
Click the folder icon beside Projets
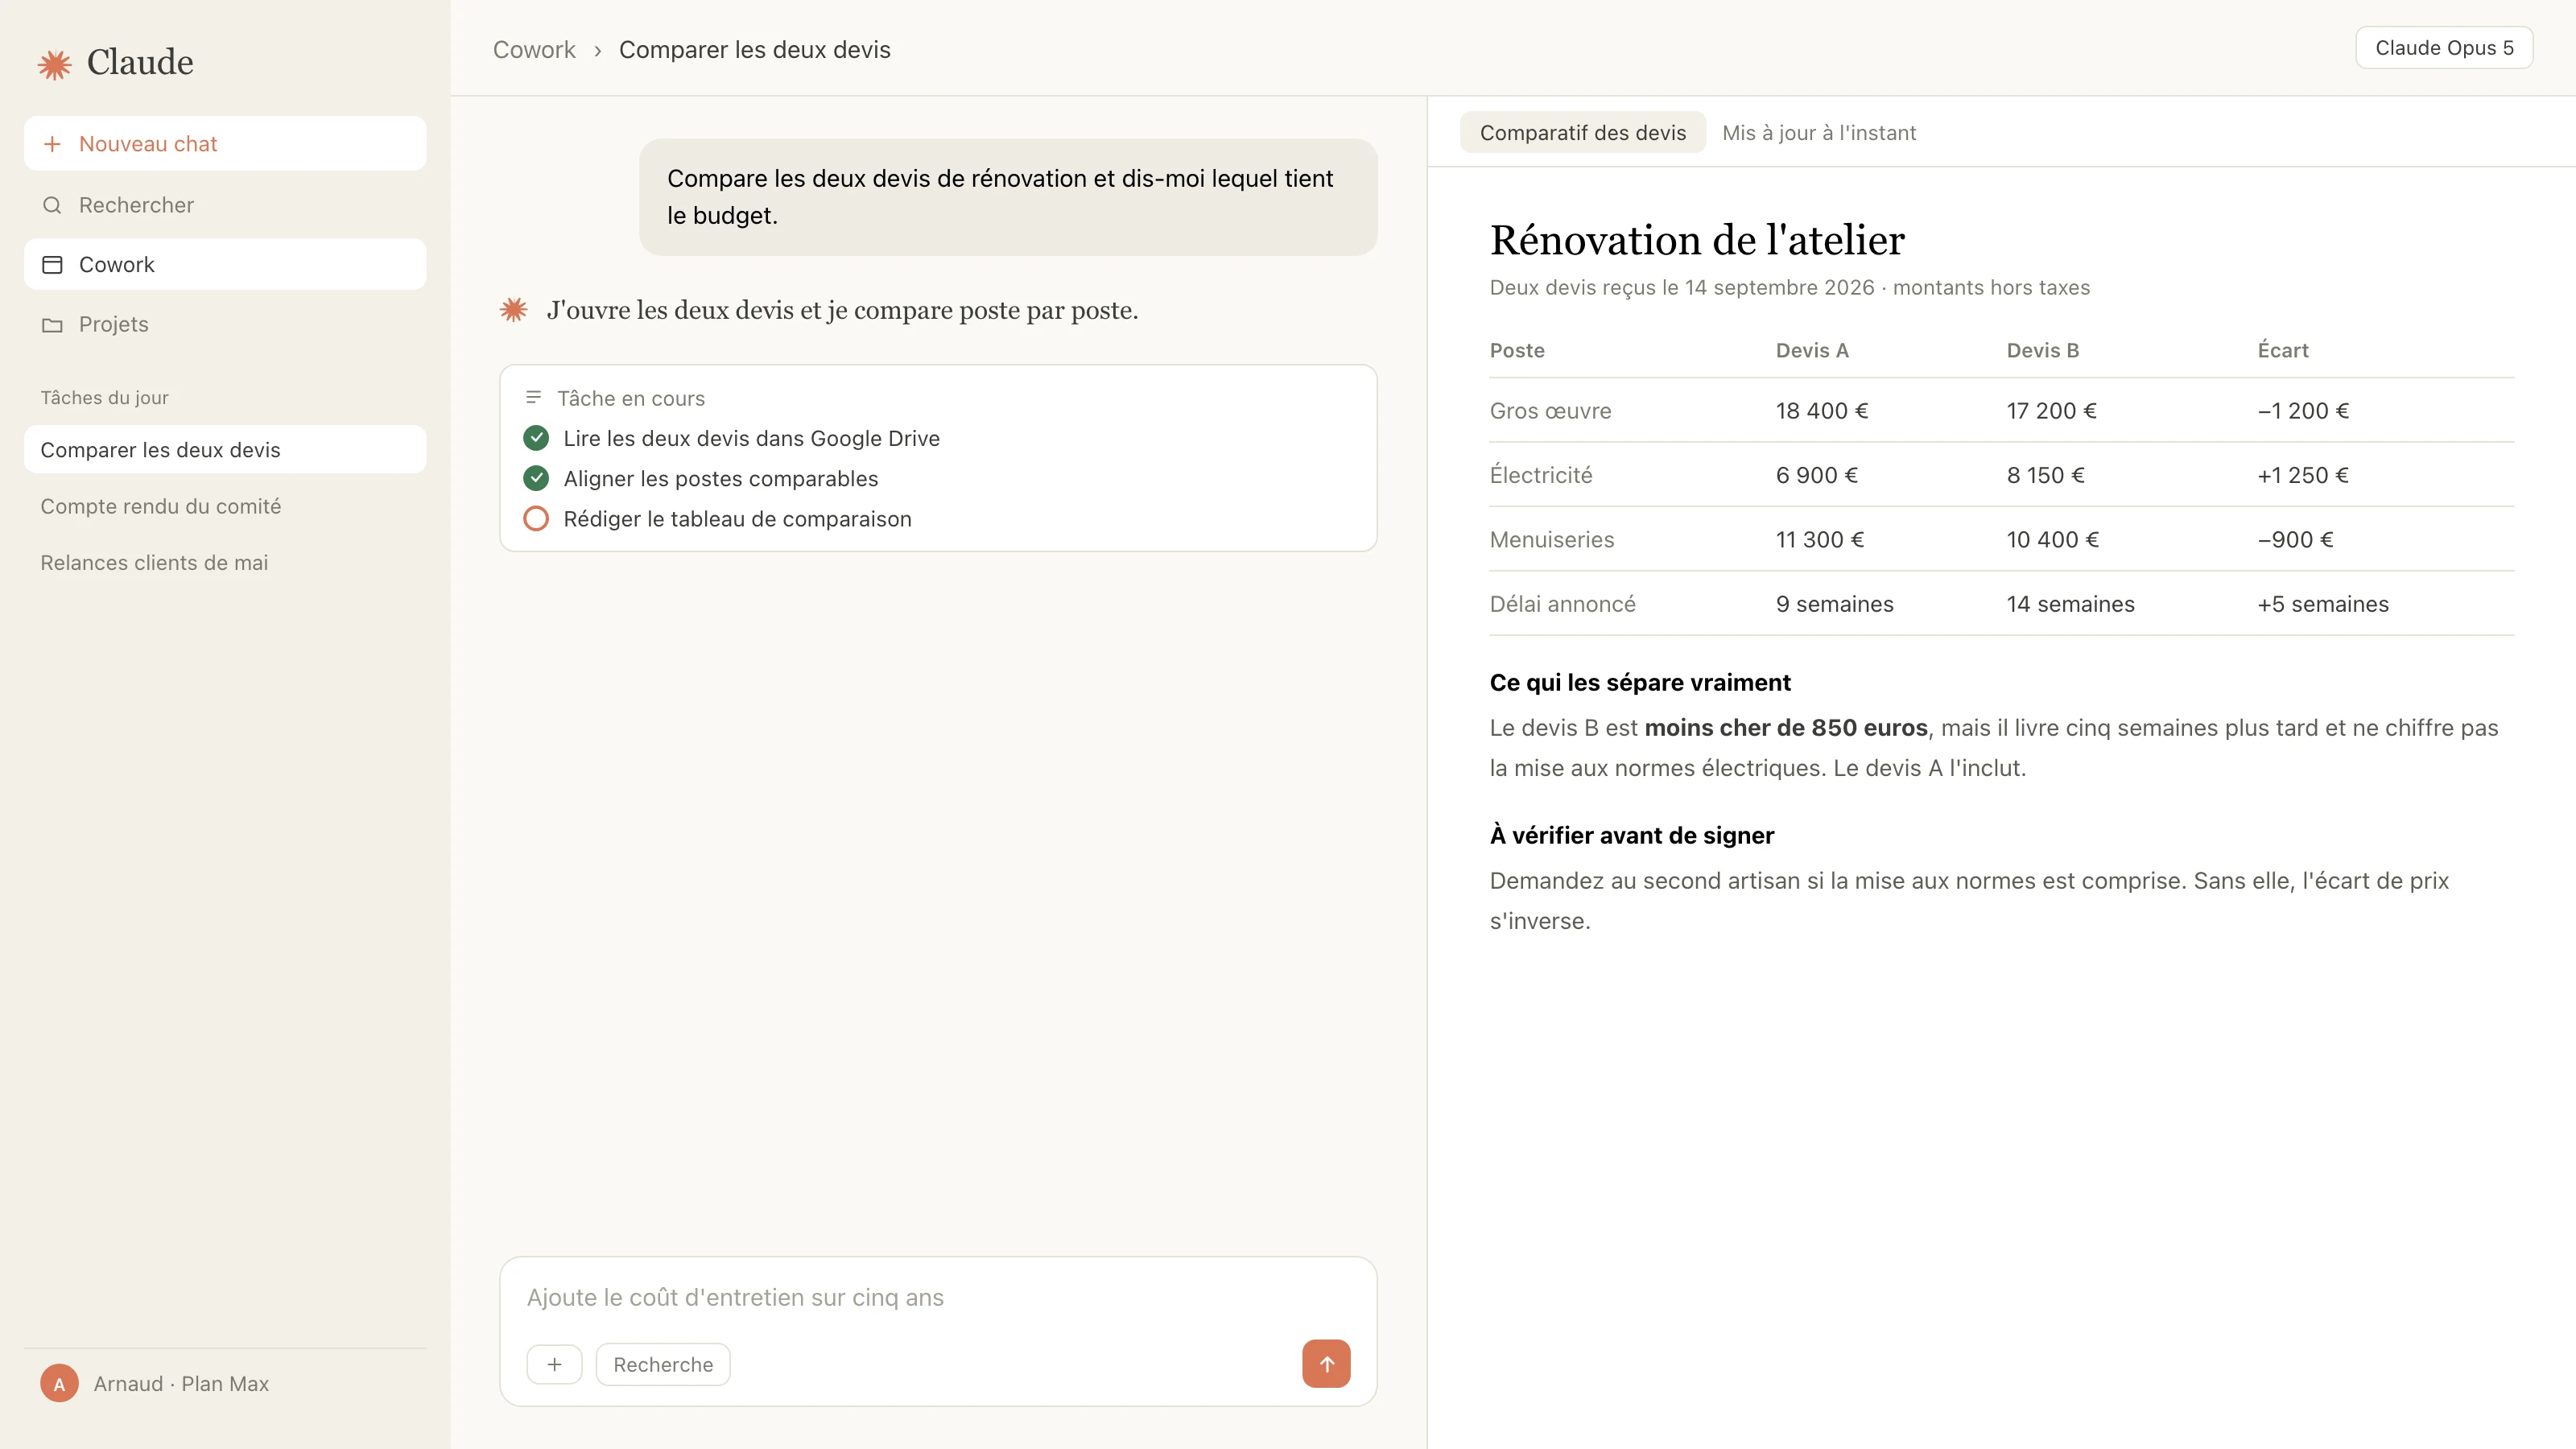[52, 325]
